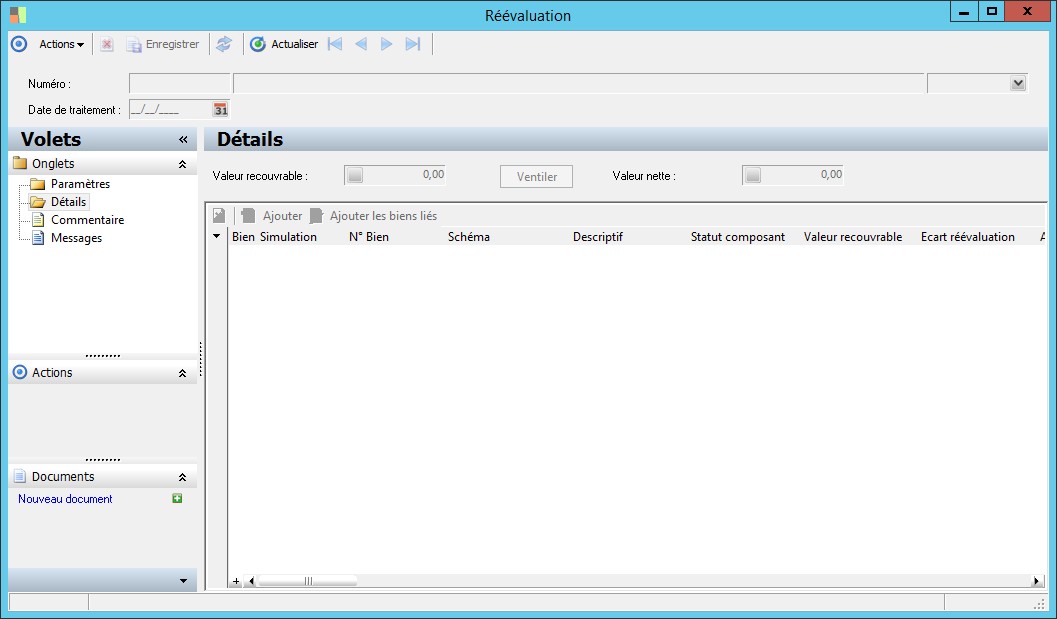Toggle the Valeur recouvrable checkbox
Image resolution: width=1057 pixels, height=619 pixels.
click(355, 175)
